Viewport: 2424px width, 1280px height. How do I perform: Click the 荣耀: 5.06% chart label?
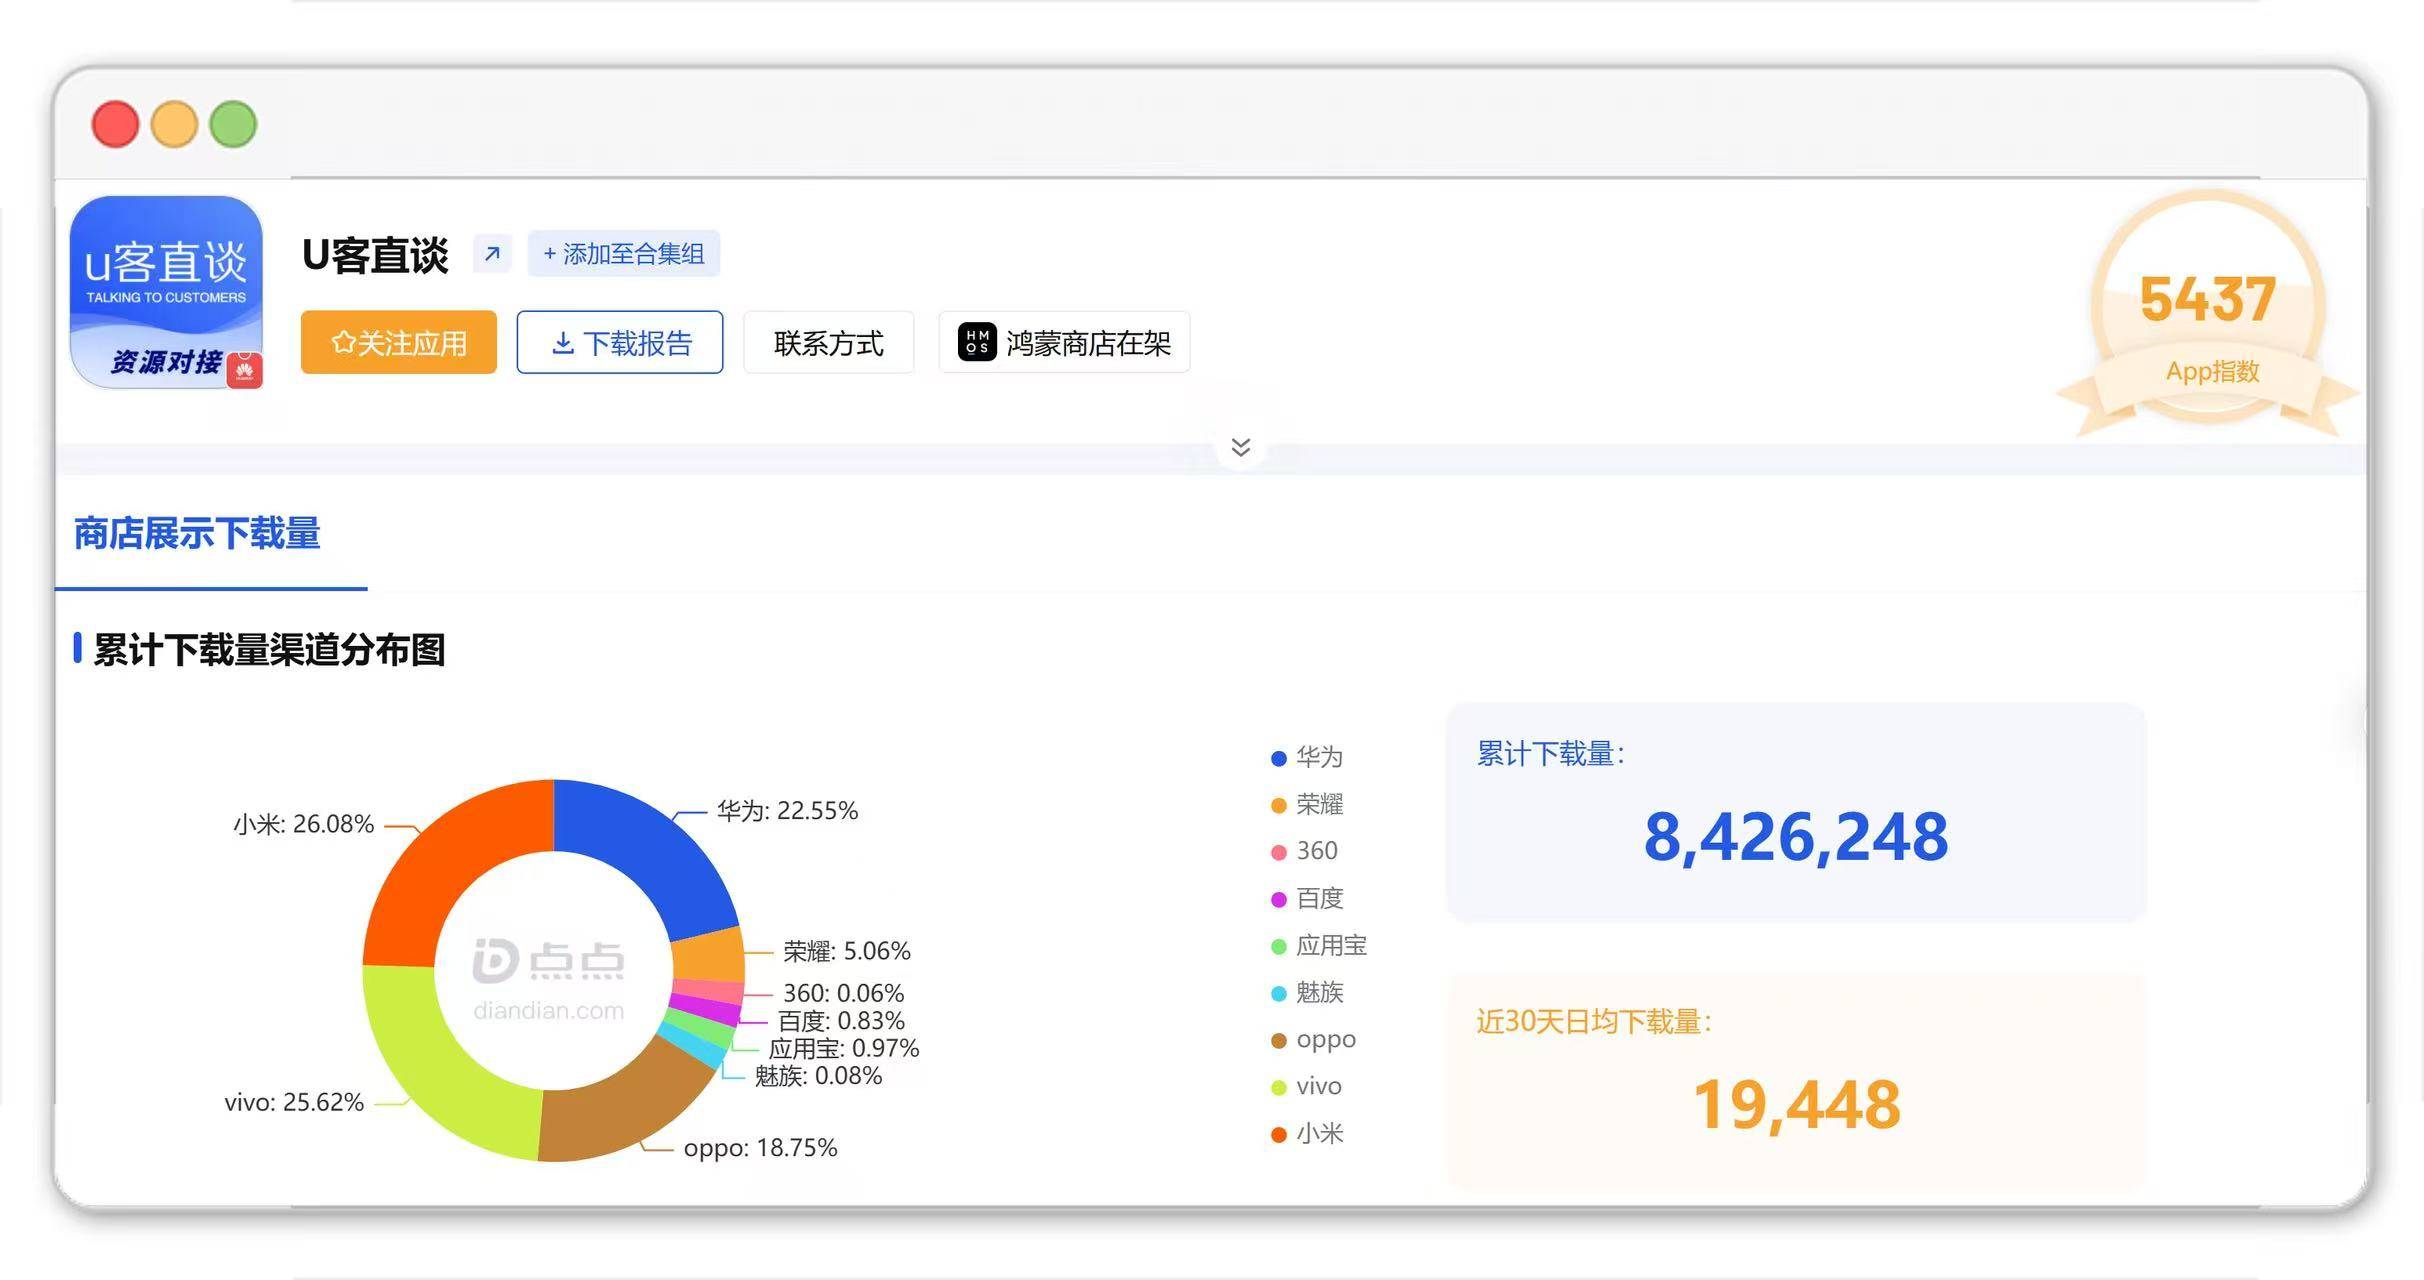(x=847, y=951)
